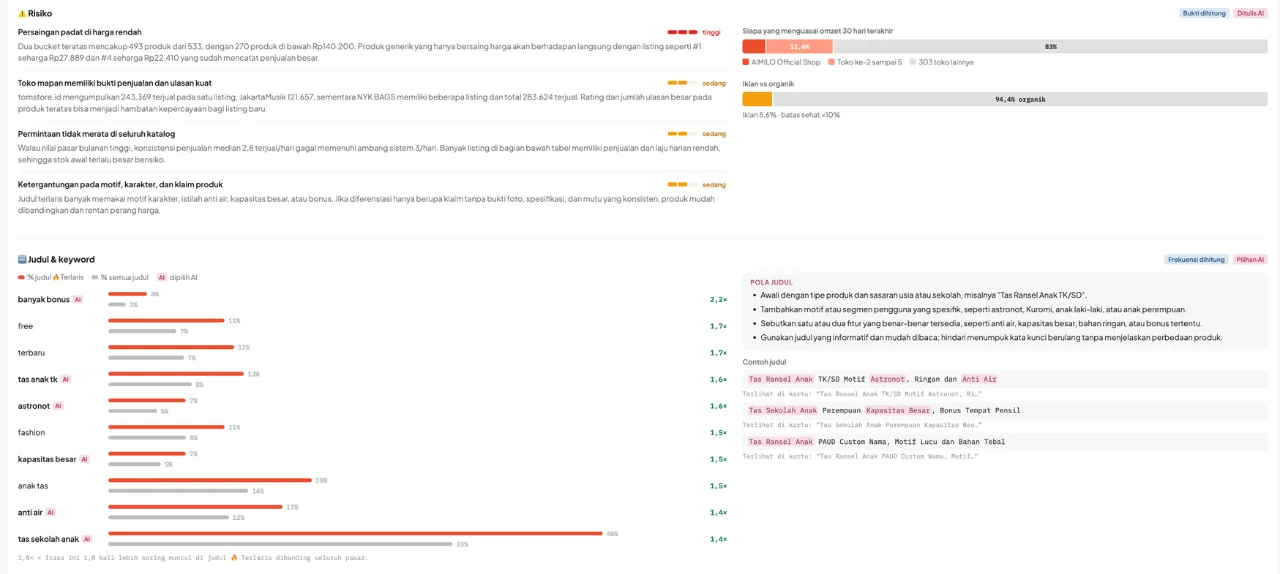Click the icon beside Judul & keyword heading

point(22,259)
